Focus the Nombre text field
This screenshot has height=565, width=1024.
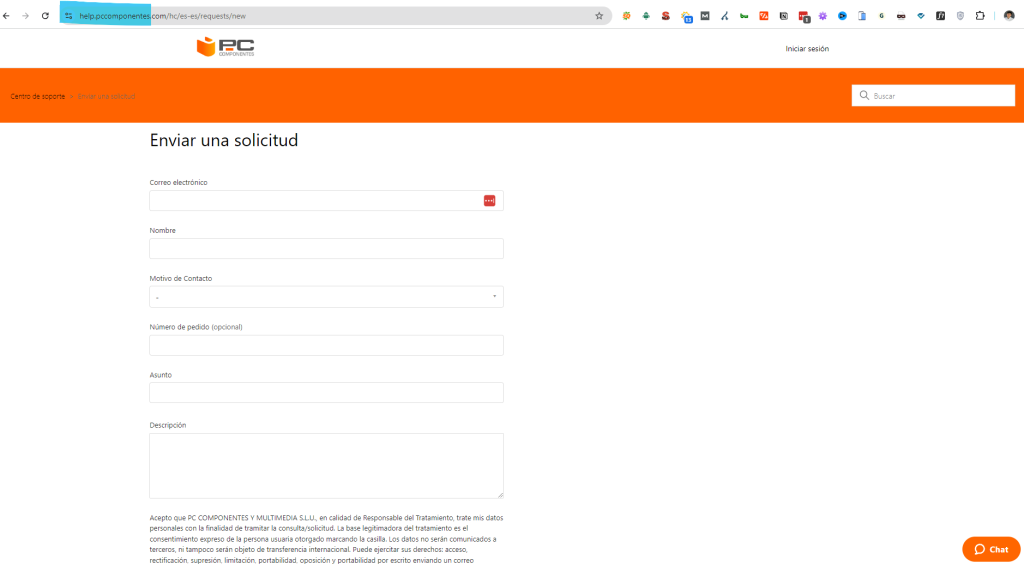(326, 249)
